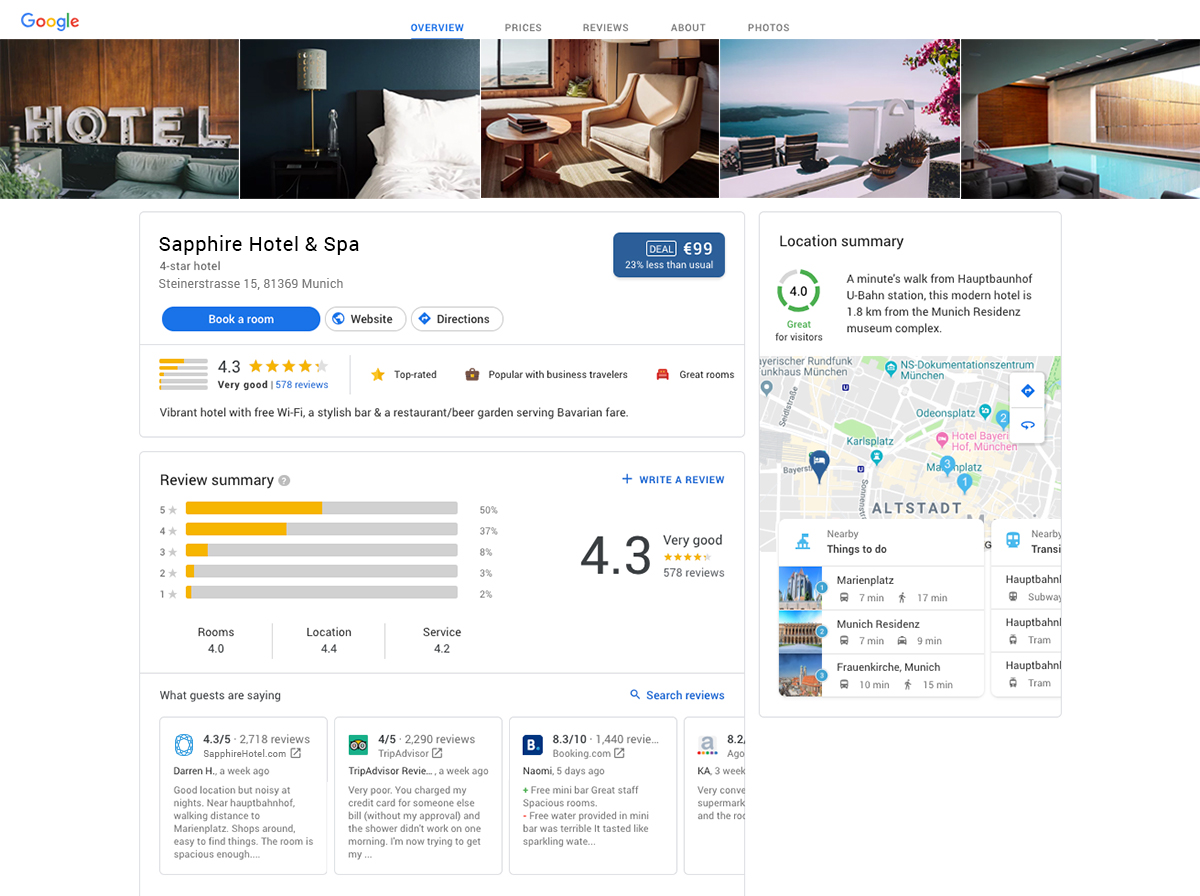The image size is (1200, 896).
Task: Click the Hotel Bayerischer Hof map pin
Action: tap(941, 440)
